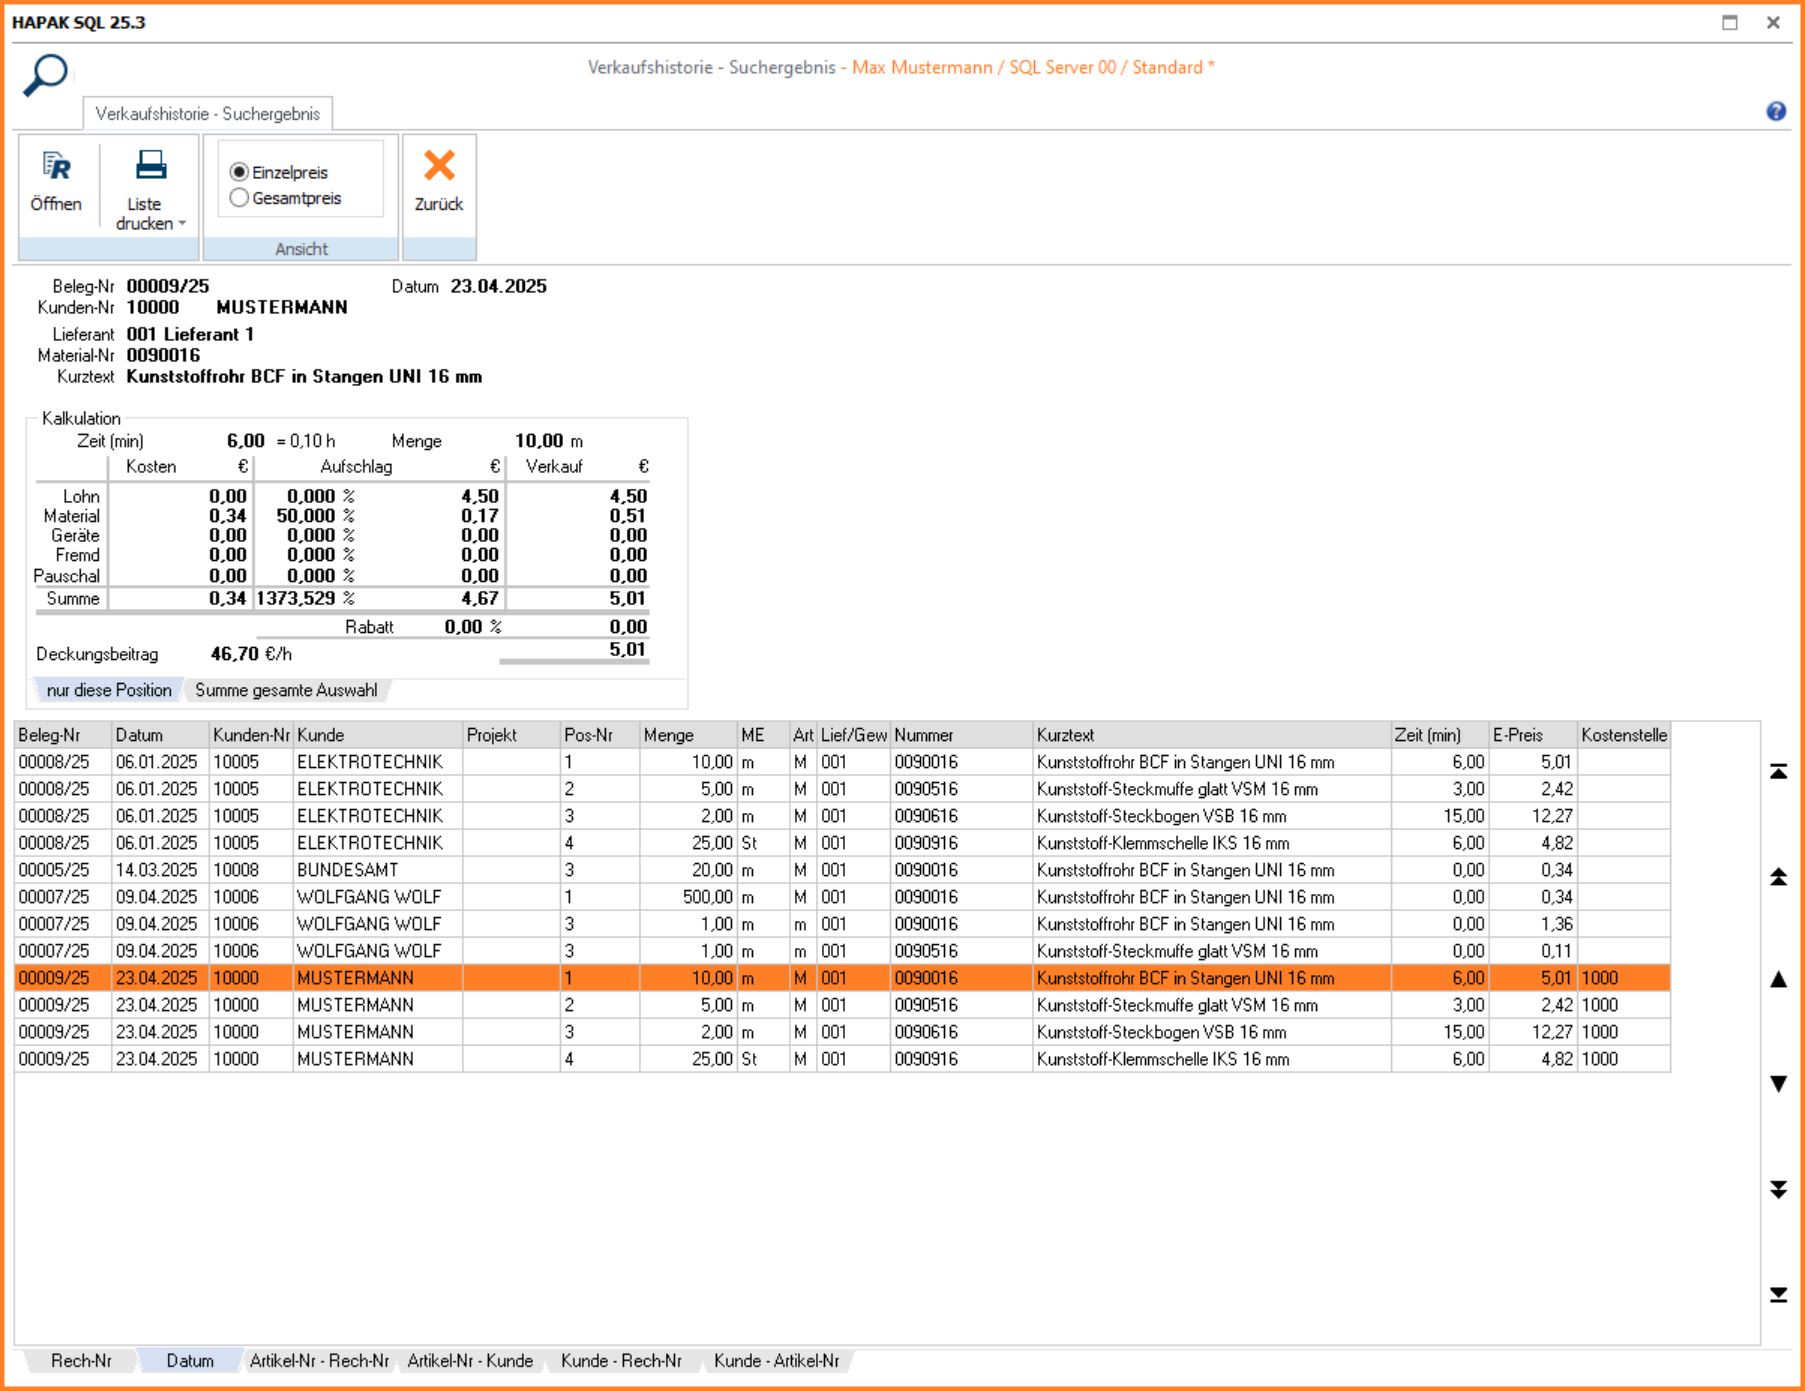Click the Öffnen document icon
The width and height of the screenshot is (1805, 1391).
click(56, 167)
